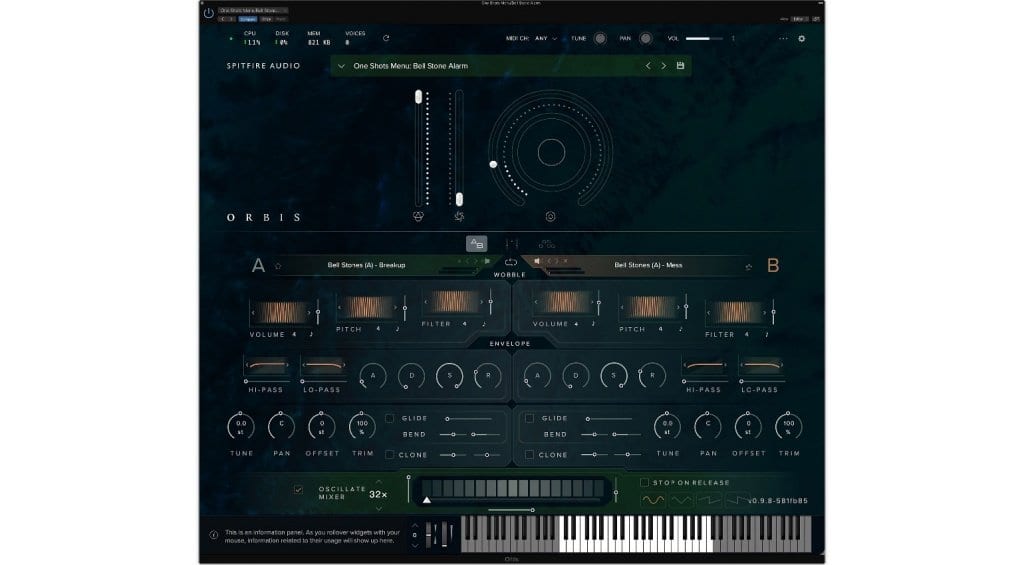The width and height of the screenshot is (1024, 565).
Task: Step keyboard octave down arrow
Action: pos(415,545)
